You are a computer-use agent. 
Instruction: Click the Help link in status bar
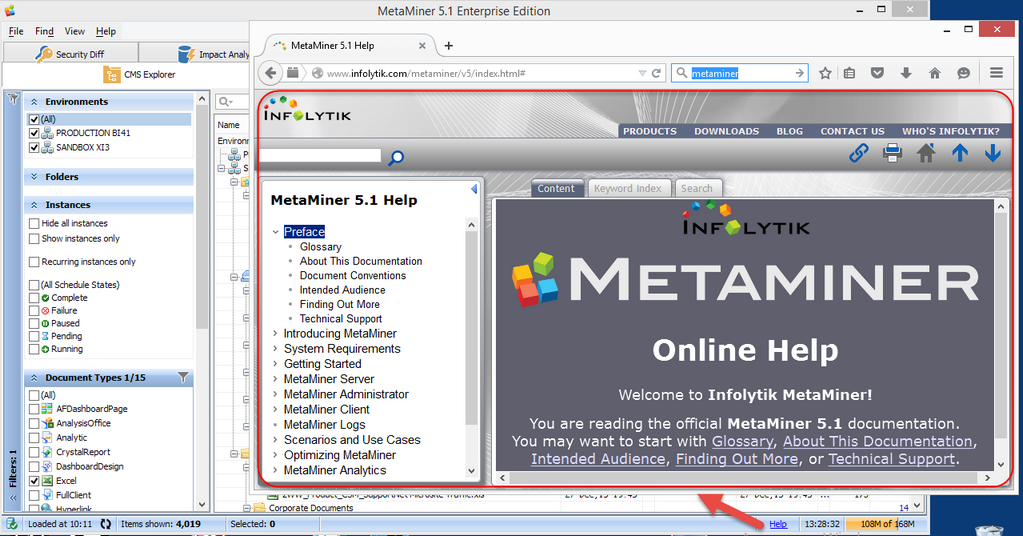778,524
